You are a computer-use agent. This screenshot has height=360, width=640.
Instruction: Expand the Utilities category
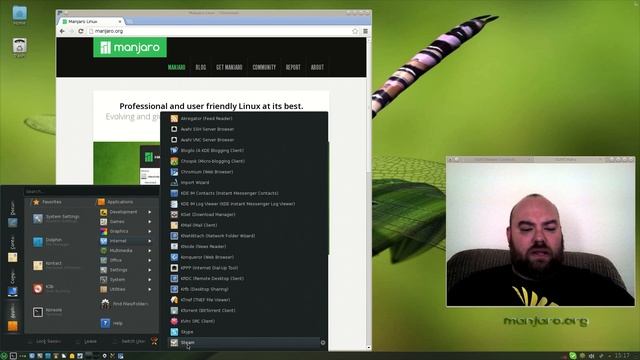[126, 289]
